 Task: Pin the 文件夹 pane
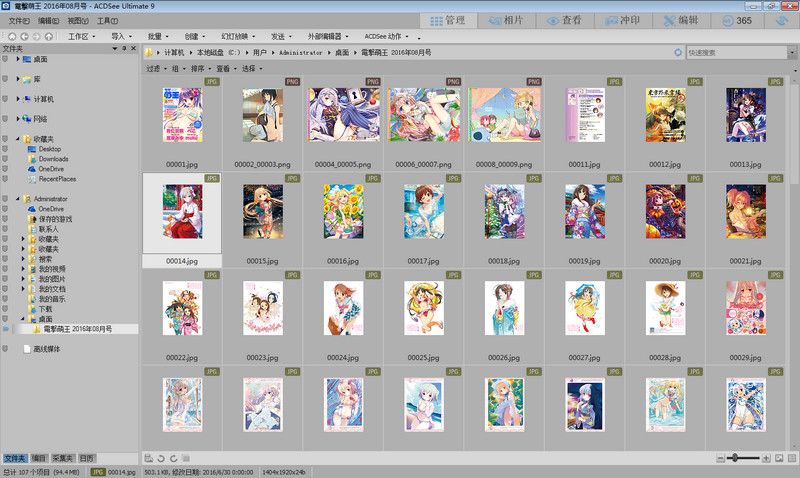pos(124,48)
